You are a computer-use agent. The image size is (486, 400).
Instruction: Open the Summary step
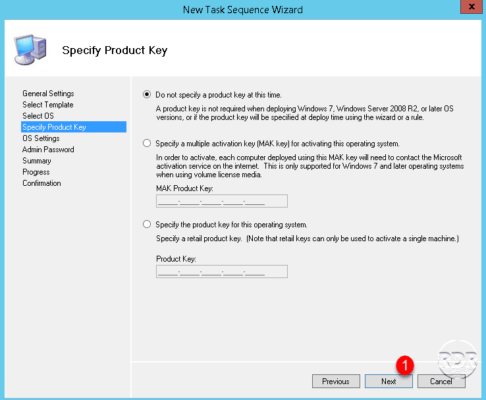(x=37, y=161)
